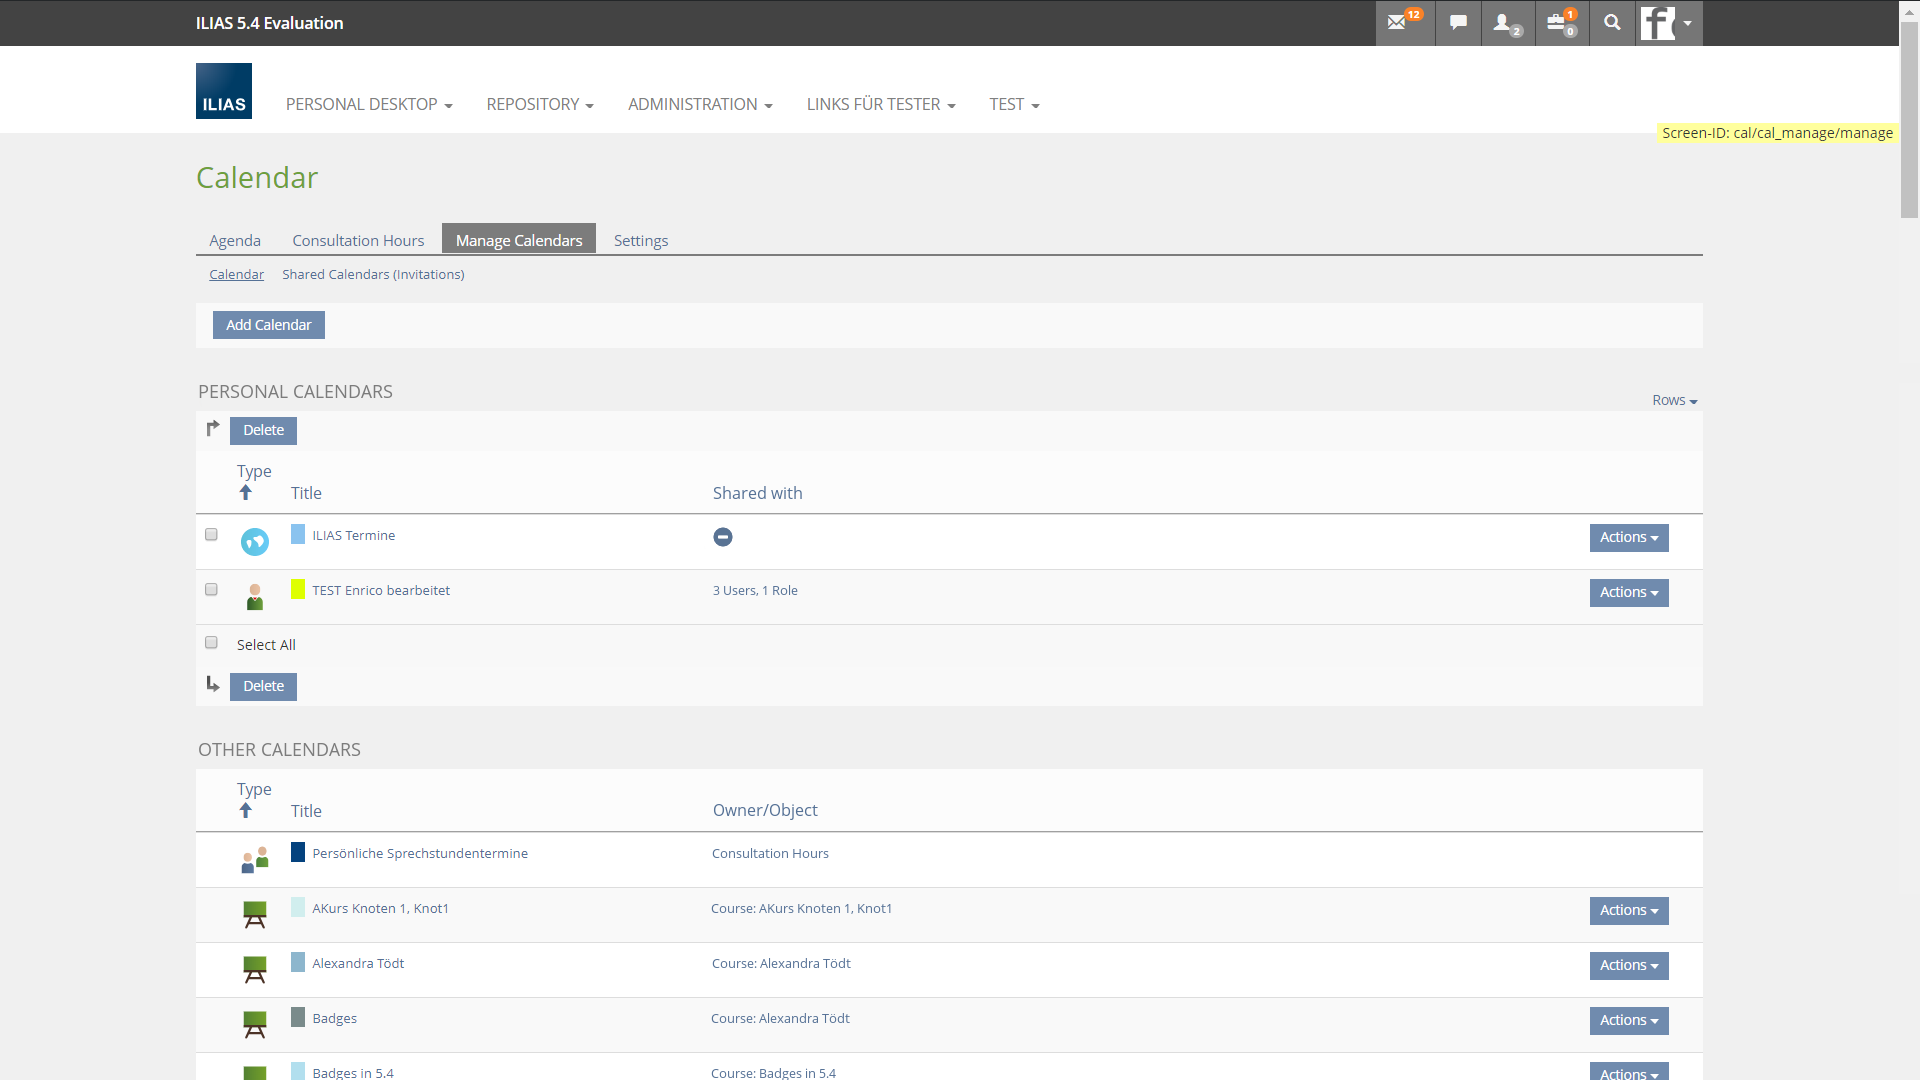Expand the Rows dropdown
This screenshot has width=1920, height=1080.
1674,400
